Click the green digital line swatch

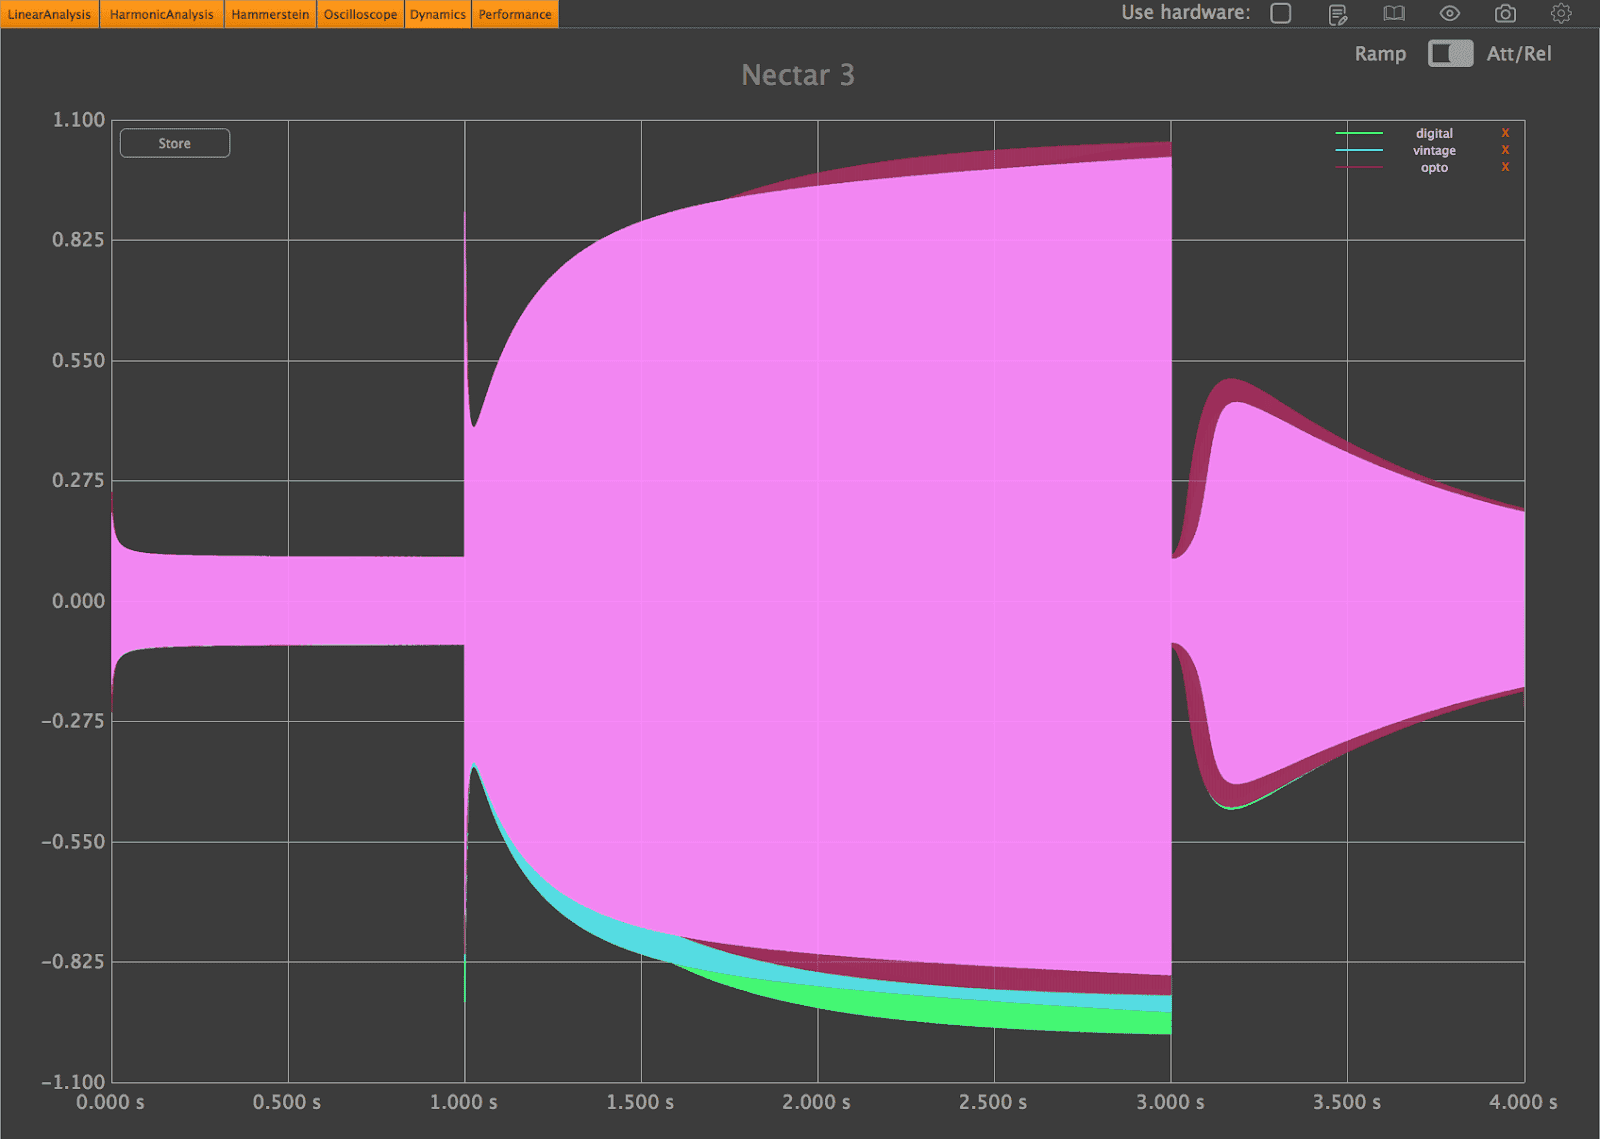1359,133
